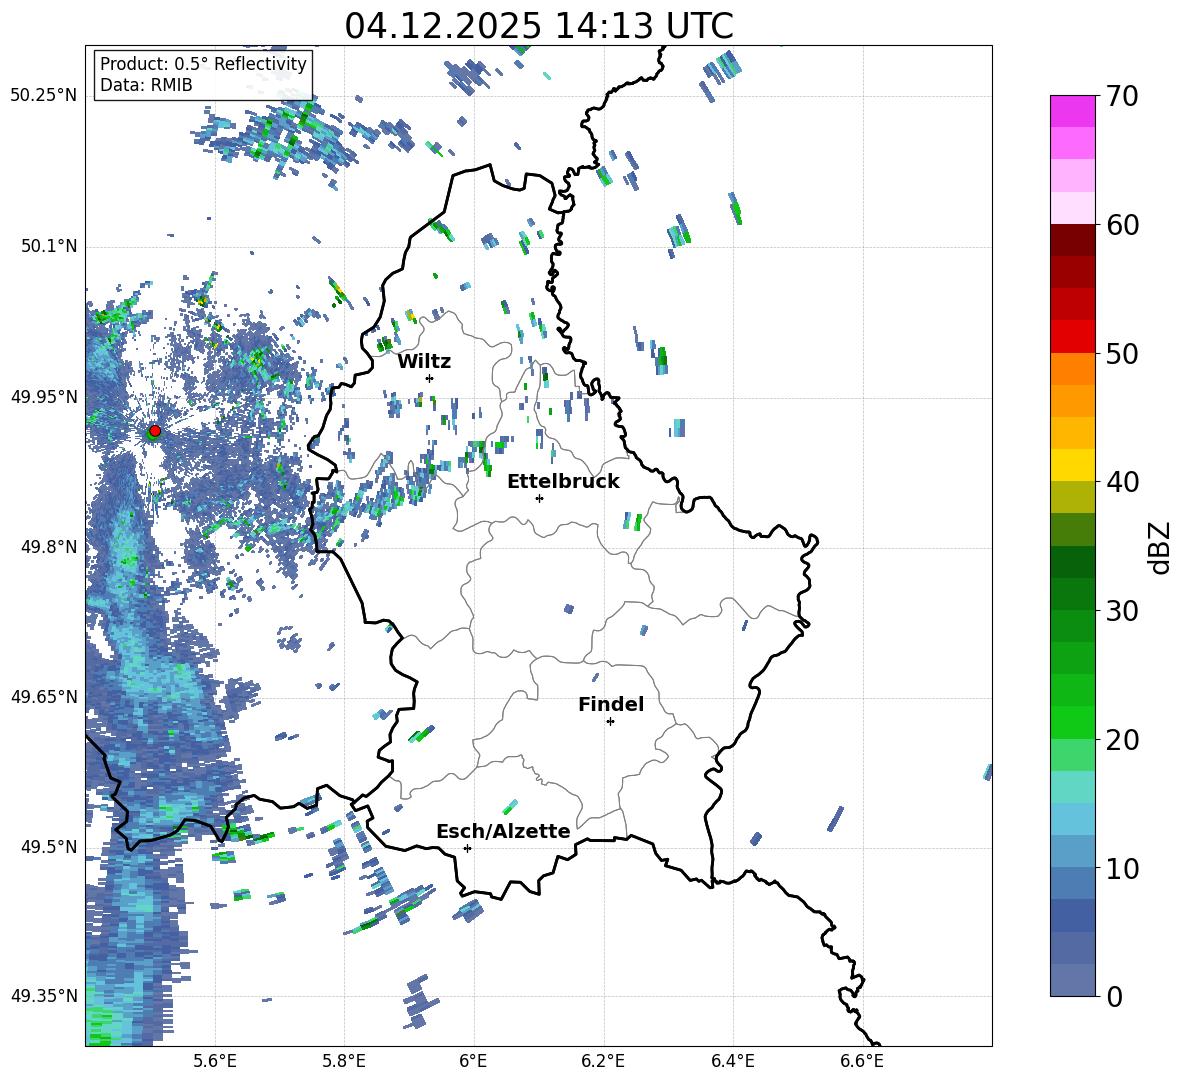
Task: Click the Data: RMIB text
Action: tap(146, 85)
